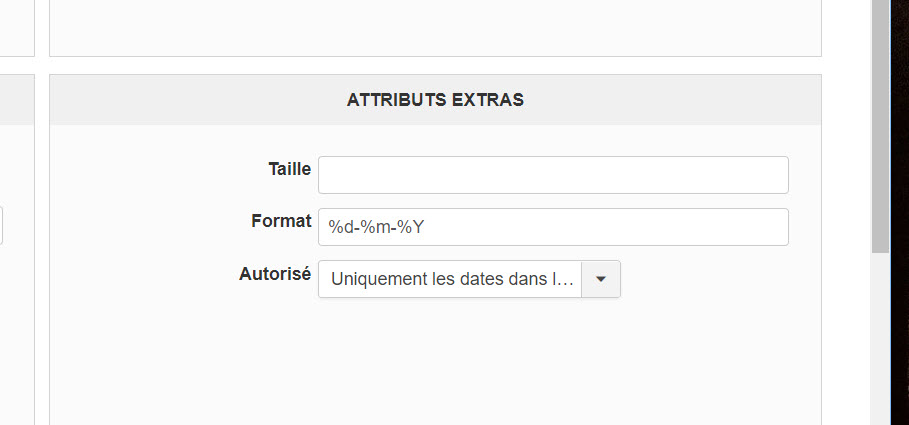Screen dimensions: 909x425
Task: Click the dark strip right of the scrollbar
Action: (900, 212)
